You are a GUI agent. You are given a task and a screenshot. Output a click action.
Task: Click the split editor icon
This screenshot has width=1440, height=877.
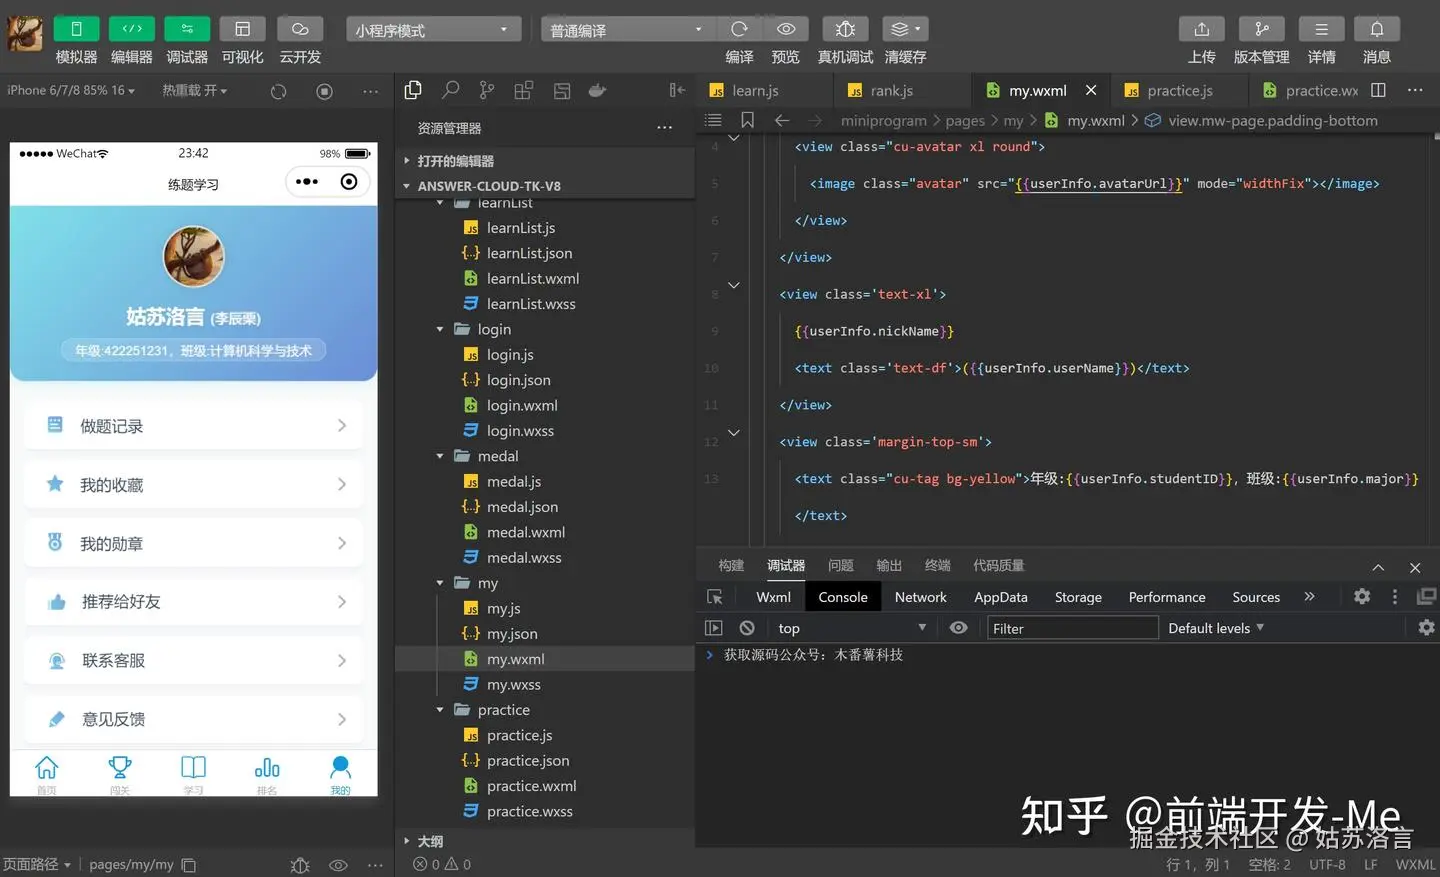coord(1378,90)
